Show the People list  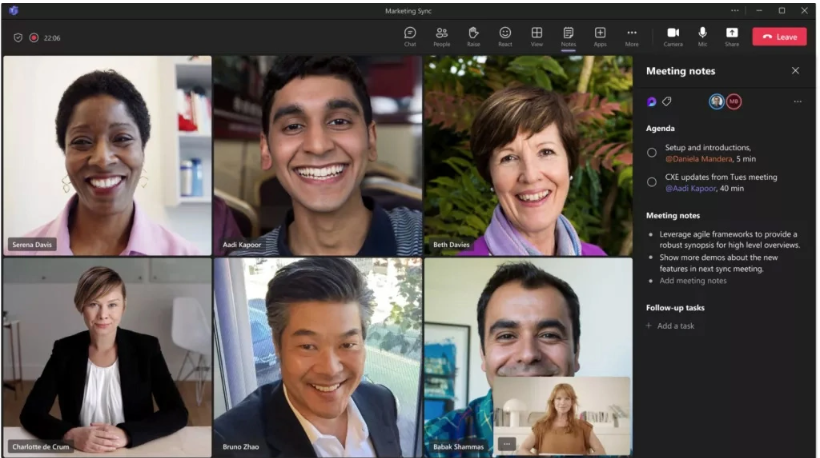[x=442, y=37]
